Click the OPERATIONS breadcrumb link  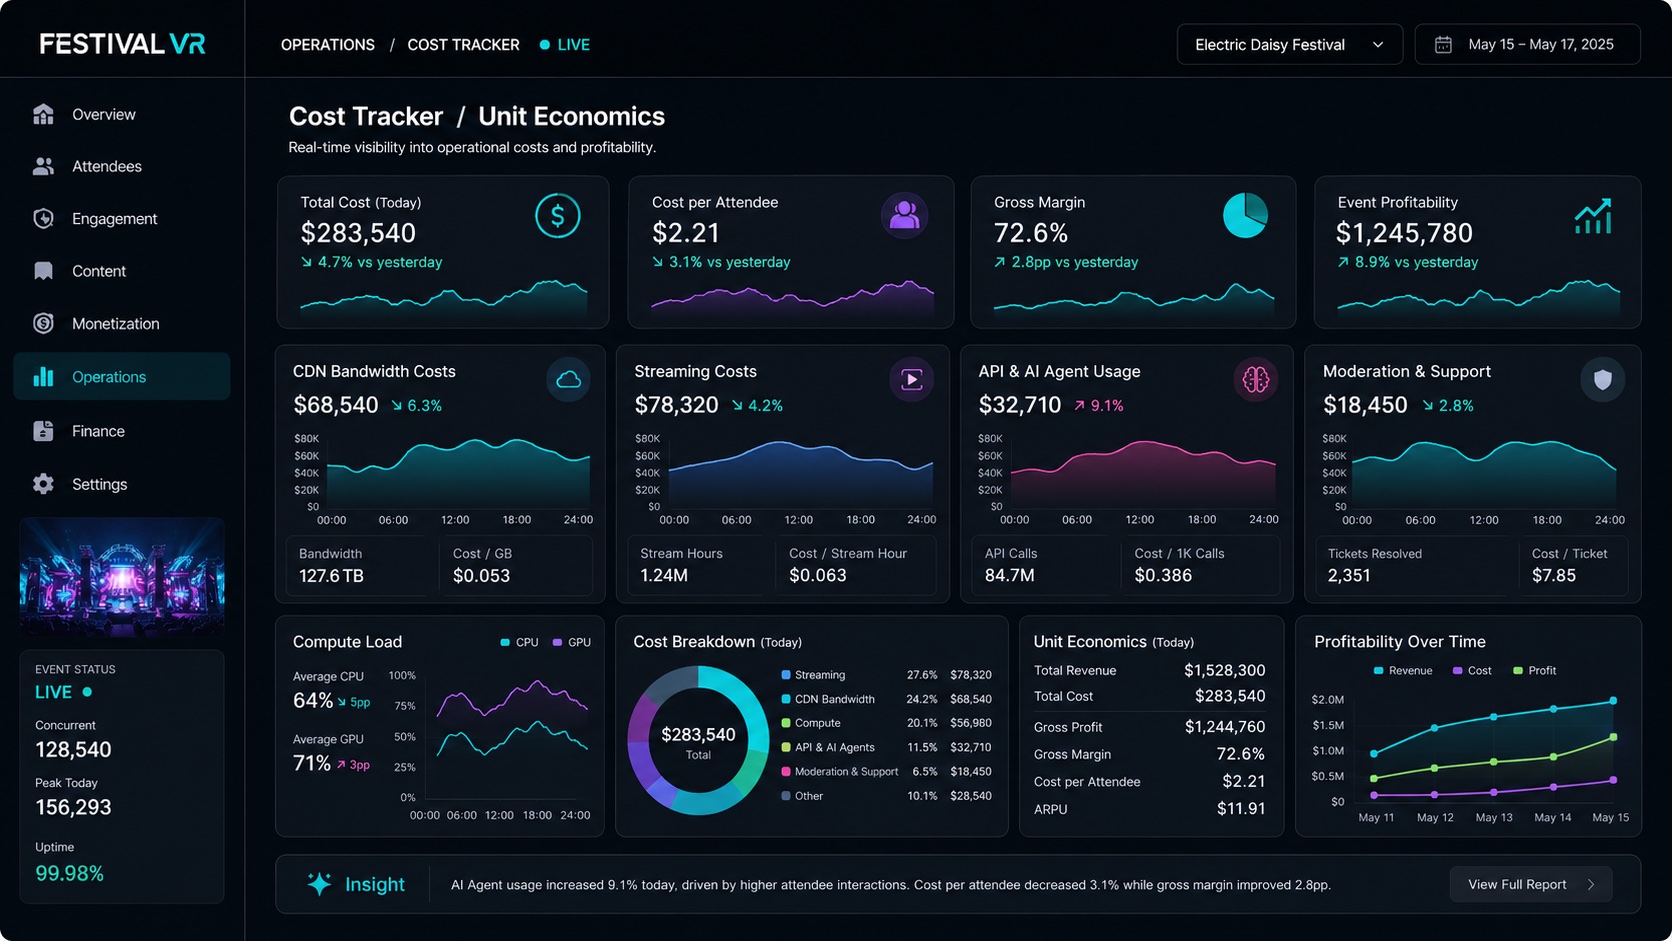(x=328, y=45)
